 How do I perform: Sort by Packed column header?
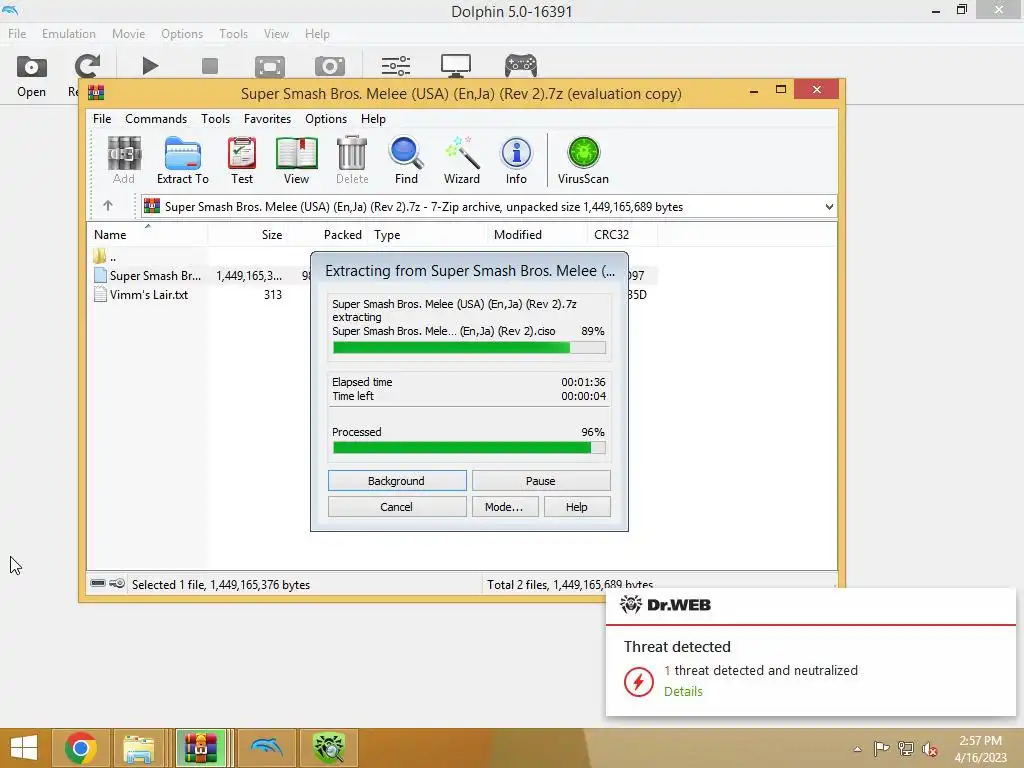(x=327, y=234)
